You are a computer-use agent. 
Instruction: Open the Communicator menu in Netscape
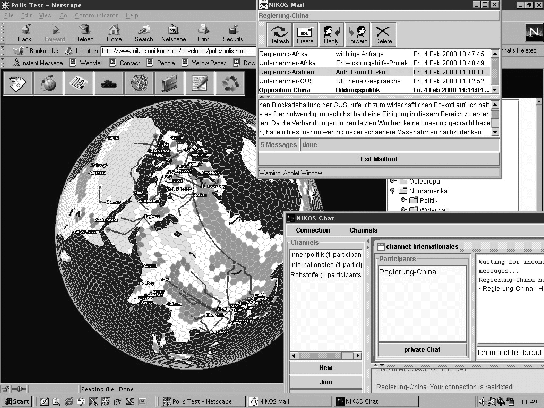96,15
